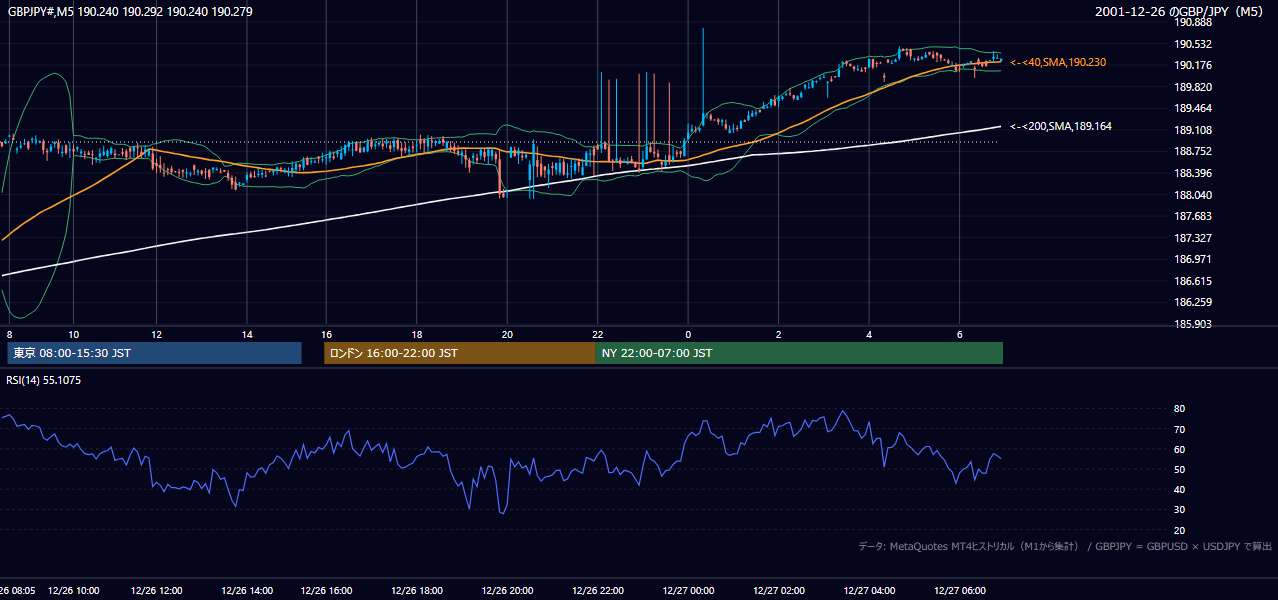Click the 12/26 12:00 date label
The image size is (1278, 600).
(x=156, y=591)
